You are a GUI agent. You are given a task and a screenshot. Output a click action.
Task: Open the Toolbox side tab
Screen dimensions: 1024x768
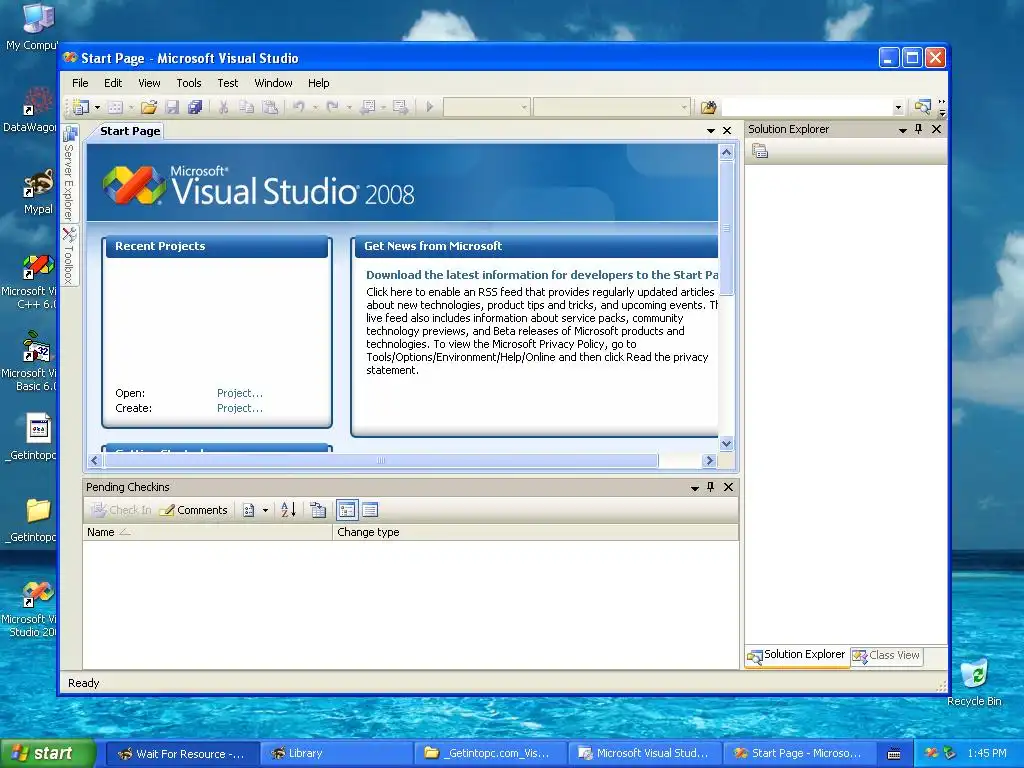click(x=69, y=255)
